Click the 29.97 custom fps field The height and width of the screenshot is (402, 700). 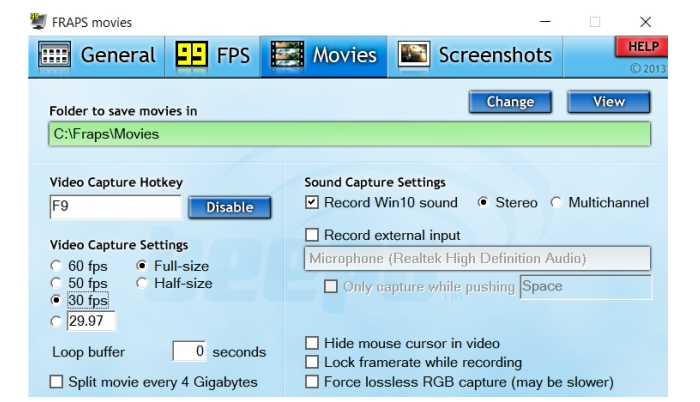(91, 321)
